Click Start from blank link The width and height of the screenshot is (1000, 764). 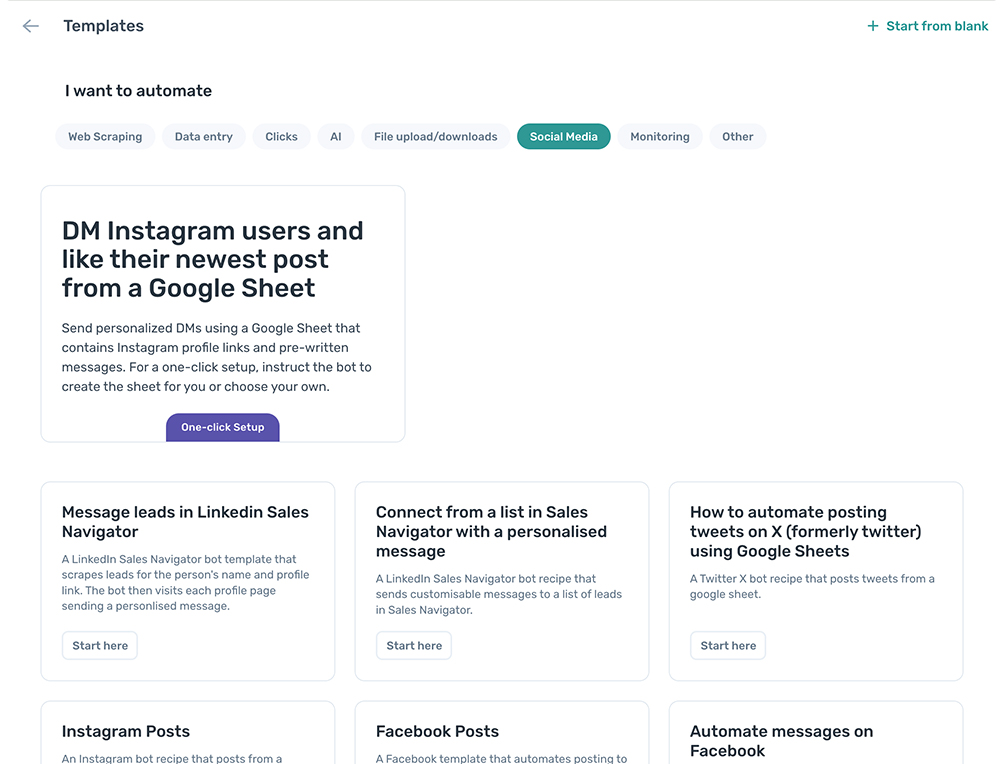click(x=928, y=26)
